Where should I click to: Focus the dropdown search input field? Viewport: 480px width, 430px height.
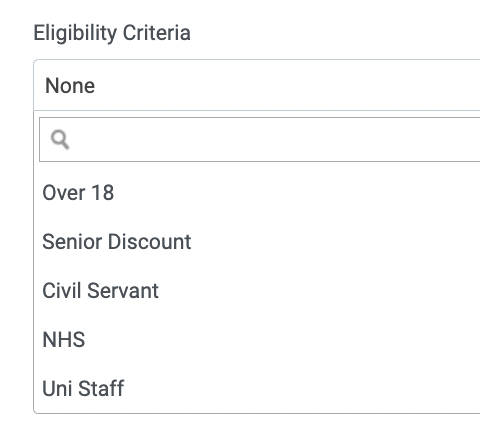click(x=260, y=139)
